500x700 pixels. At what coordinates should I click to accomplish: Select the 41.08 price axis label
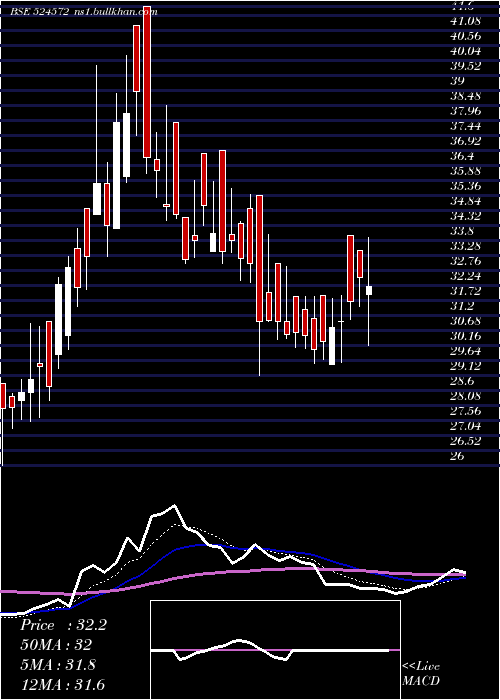point(465,21)
